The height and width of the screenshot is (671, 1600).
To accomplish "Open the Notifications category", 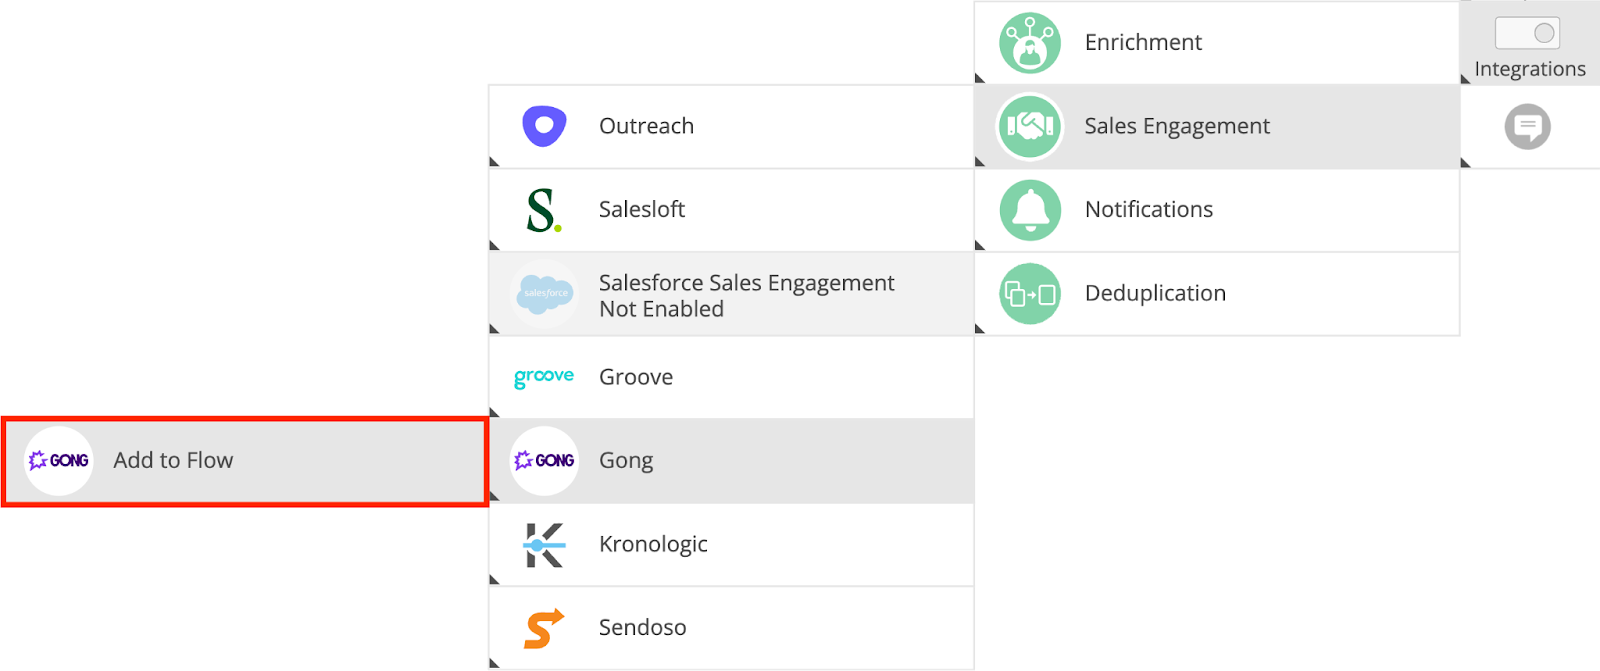I will (1217, 210).
